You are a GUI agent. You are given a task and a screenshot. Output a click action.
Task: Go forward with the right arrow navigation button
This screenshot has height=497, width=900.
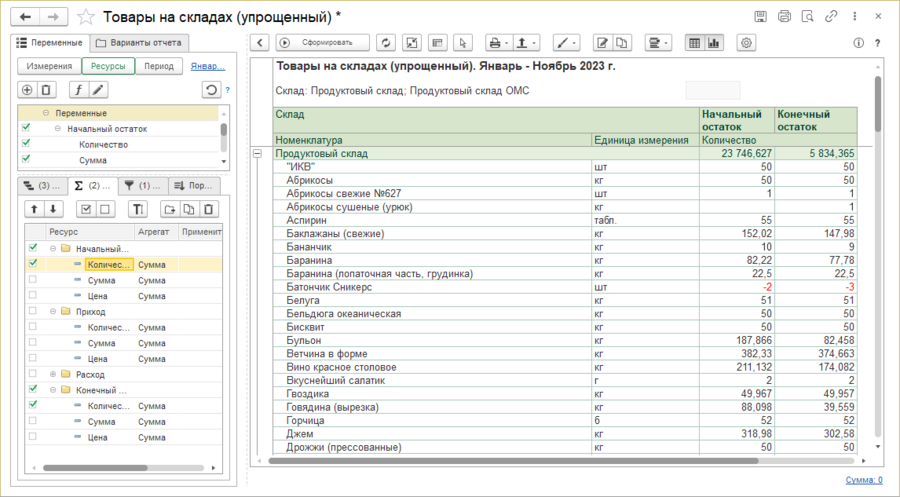[x=53, y=17]
